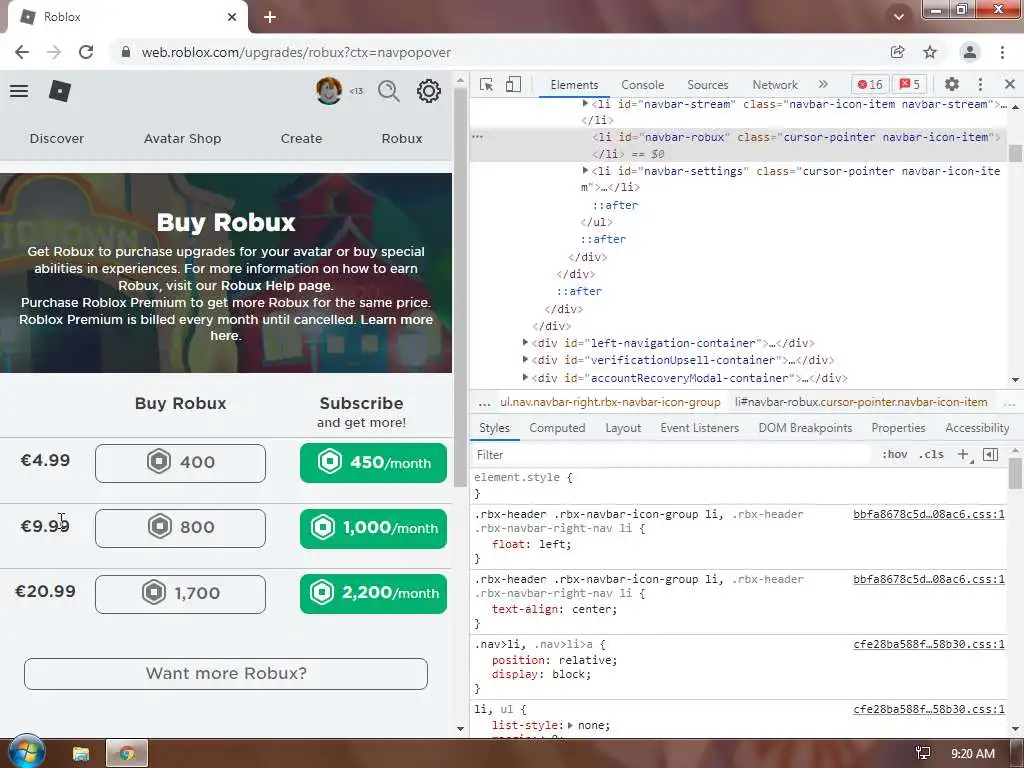Toggle the computed styles sidebar icon

click(990, 455)
